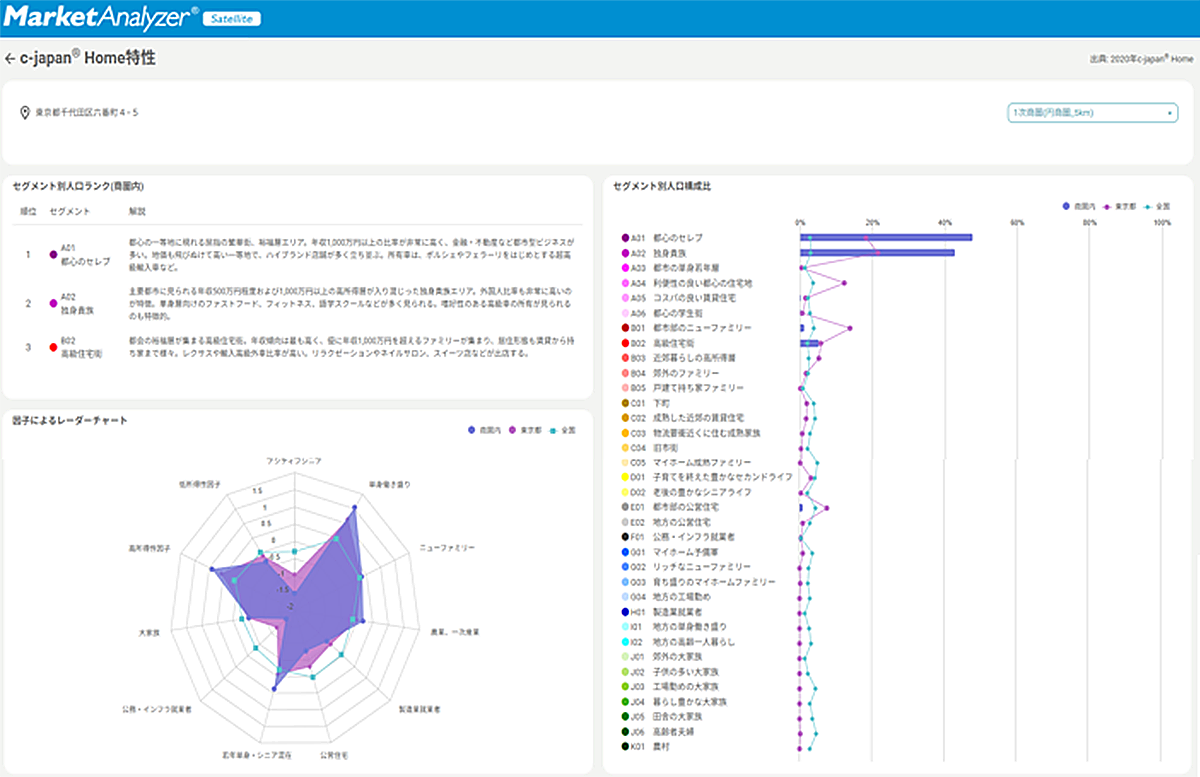
Task: Click the 単身働き盛り data point on radar chart
Action: (x=353, y=509)
